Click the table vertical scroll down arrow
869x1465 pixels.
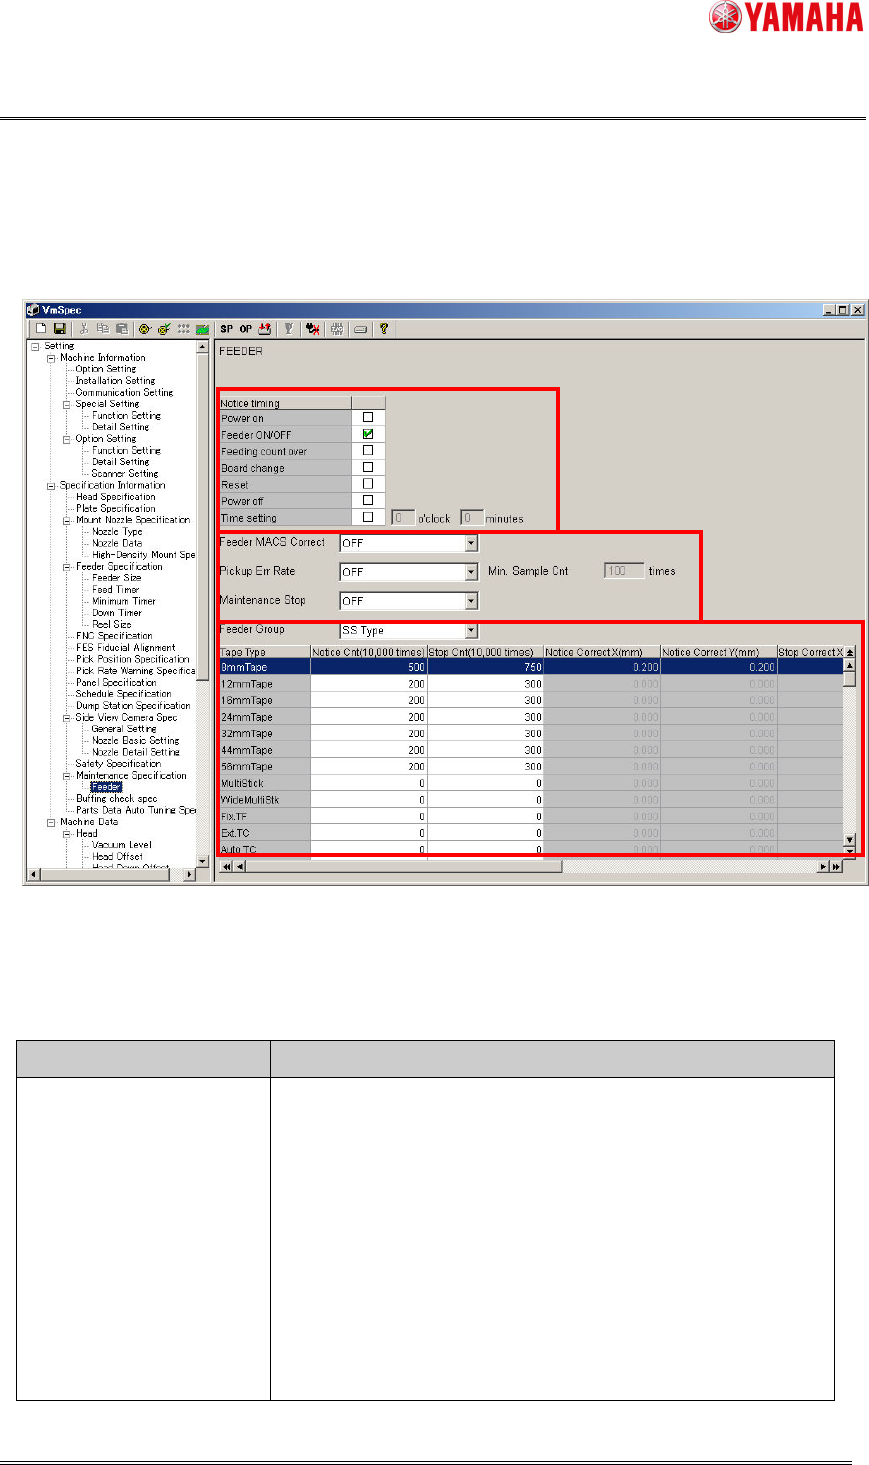[850, 840]
